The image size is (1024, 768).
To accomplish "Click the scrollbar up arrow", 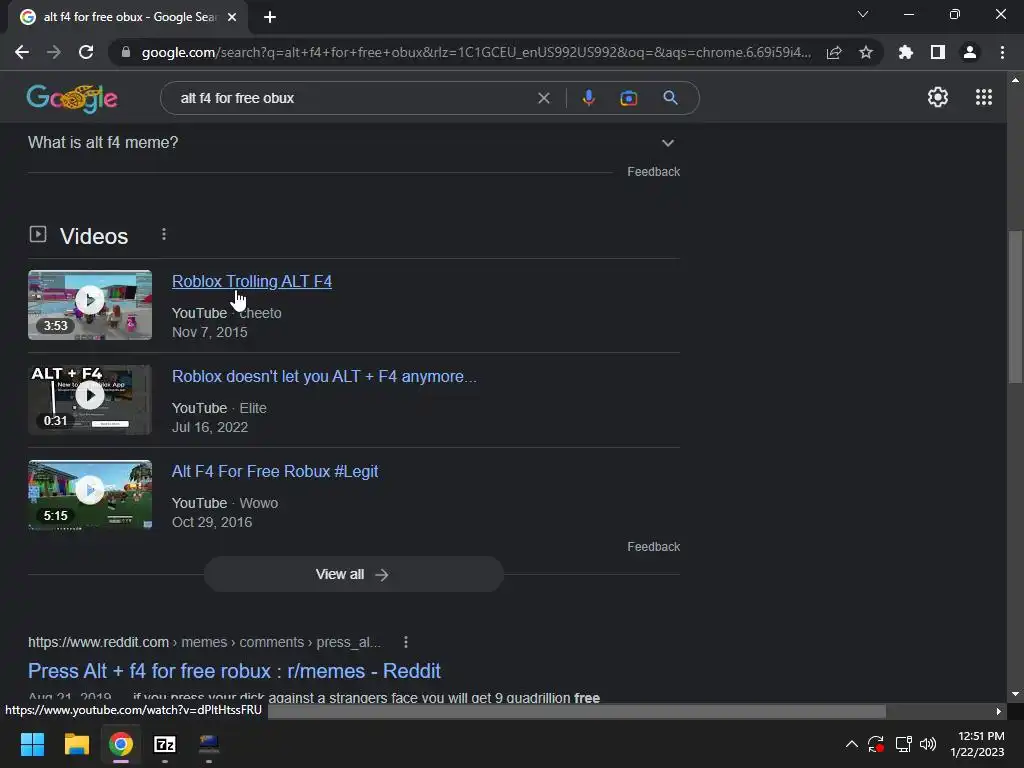I will [1015, 80].
